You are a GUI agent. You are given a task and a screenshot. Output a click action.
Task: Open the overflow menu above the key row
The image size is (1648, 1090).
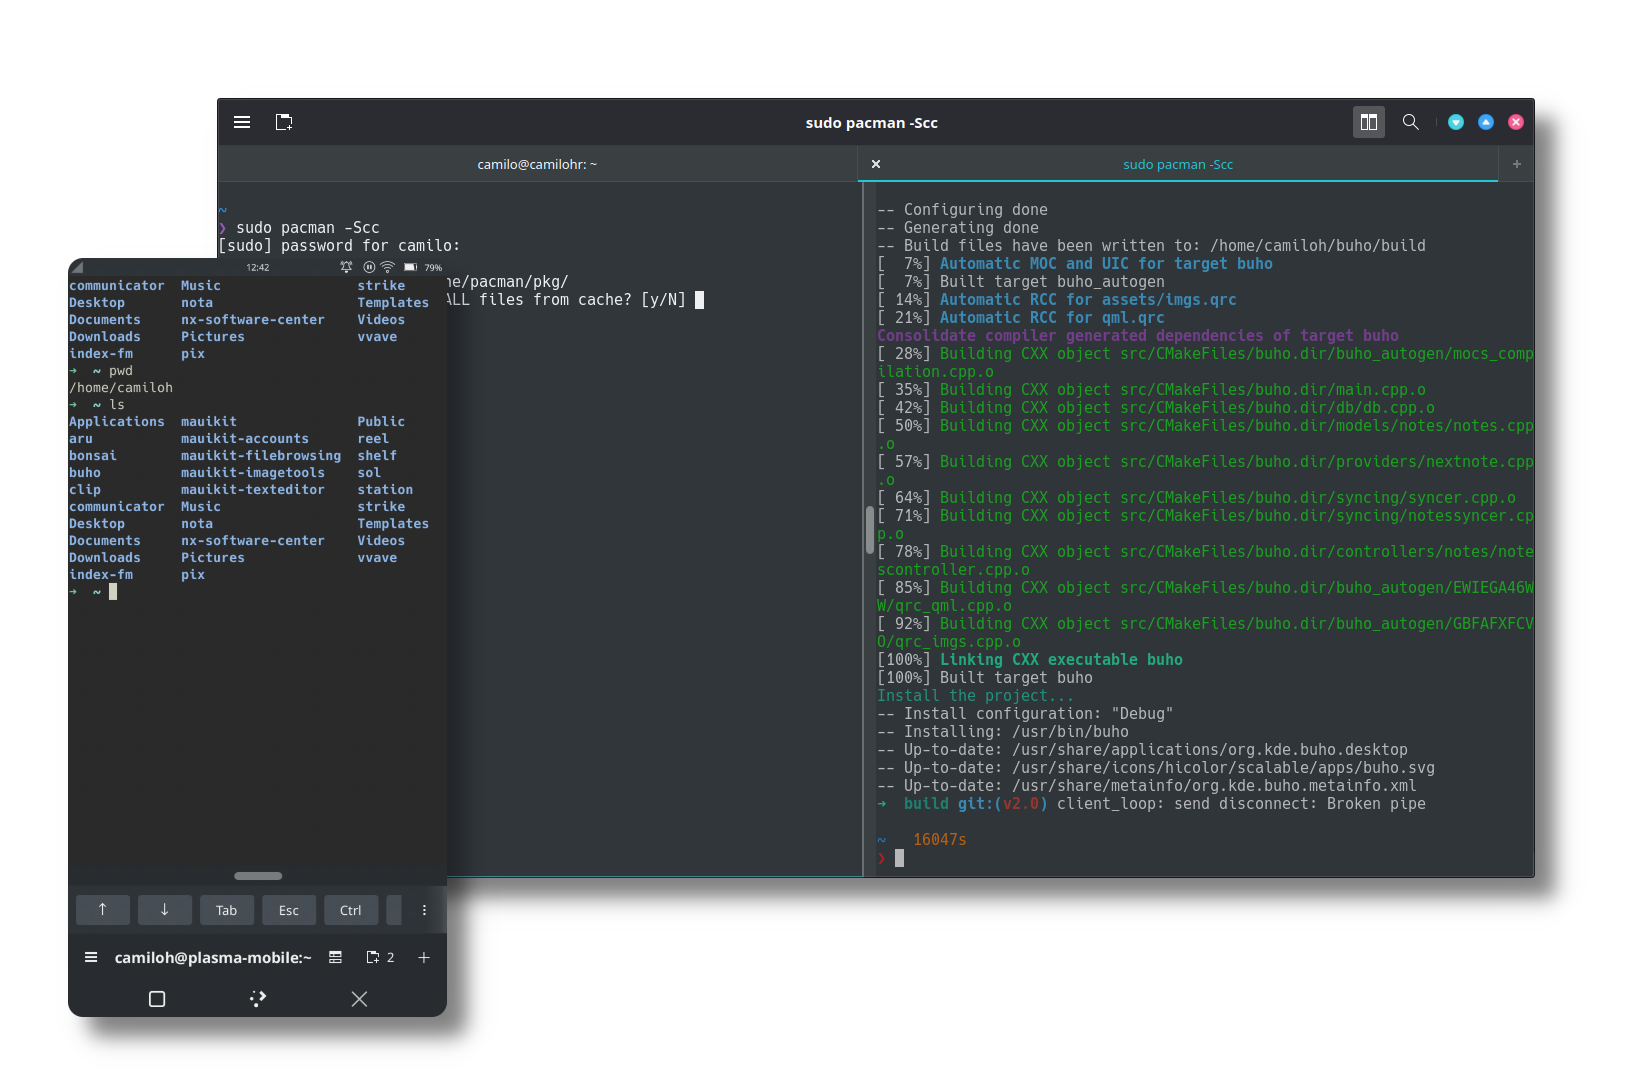tap(424, 910)
